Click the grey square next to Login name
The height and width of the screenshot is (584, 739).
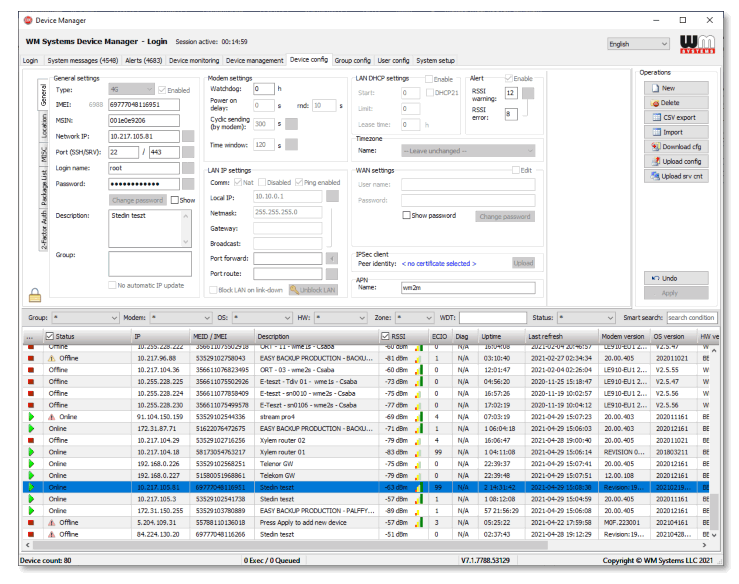pos(188,168)
